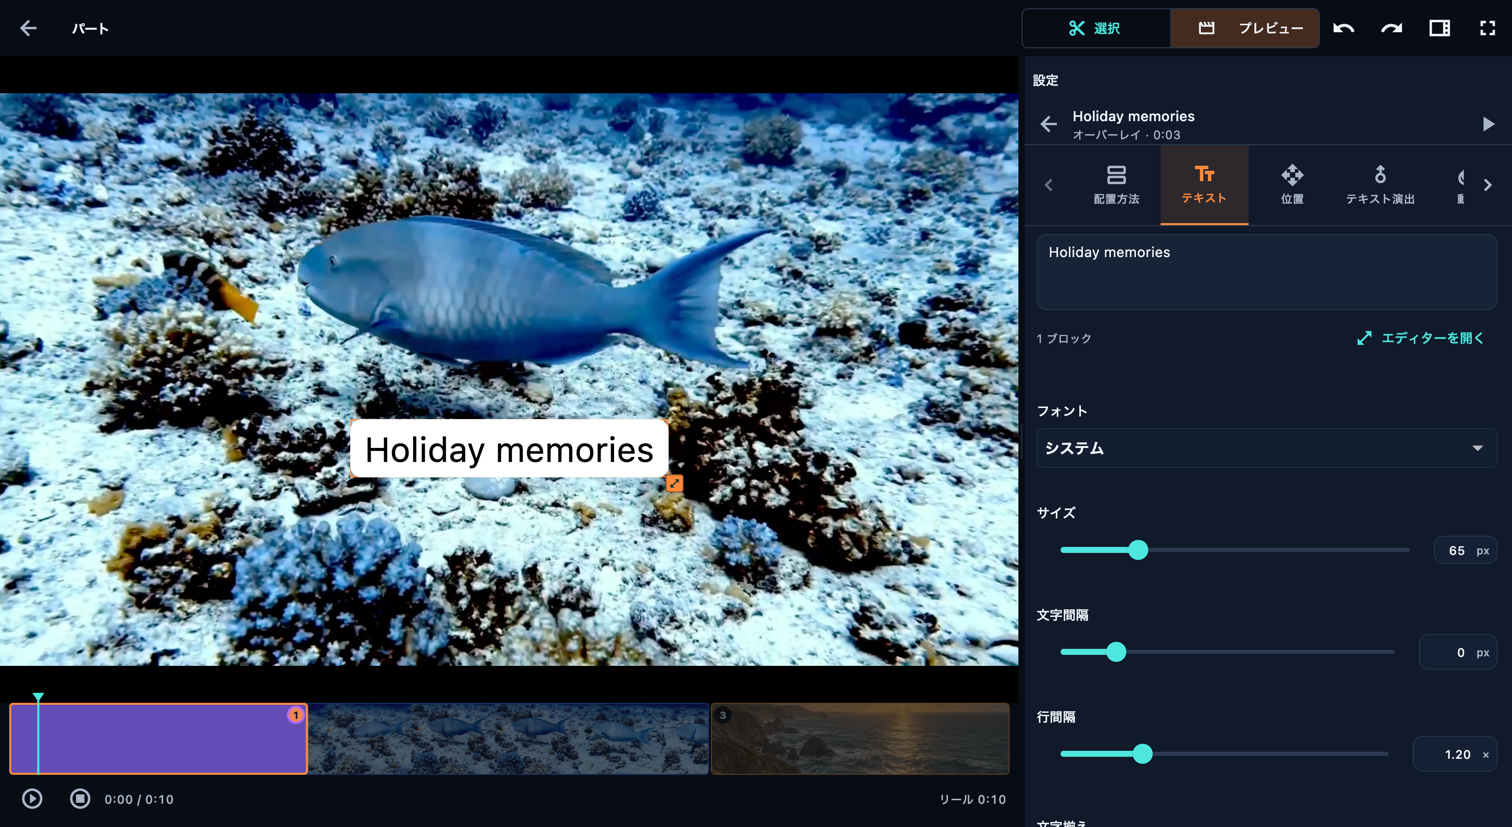Image resolution: width=1512 pixels, height=827 pixels.
Task: Open the エディターを開く link
Action: (x=1420, y=338)
